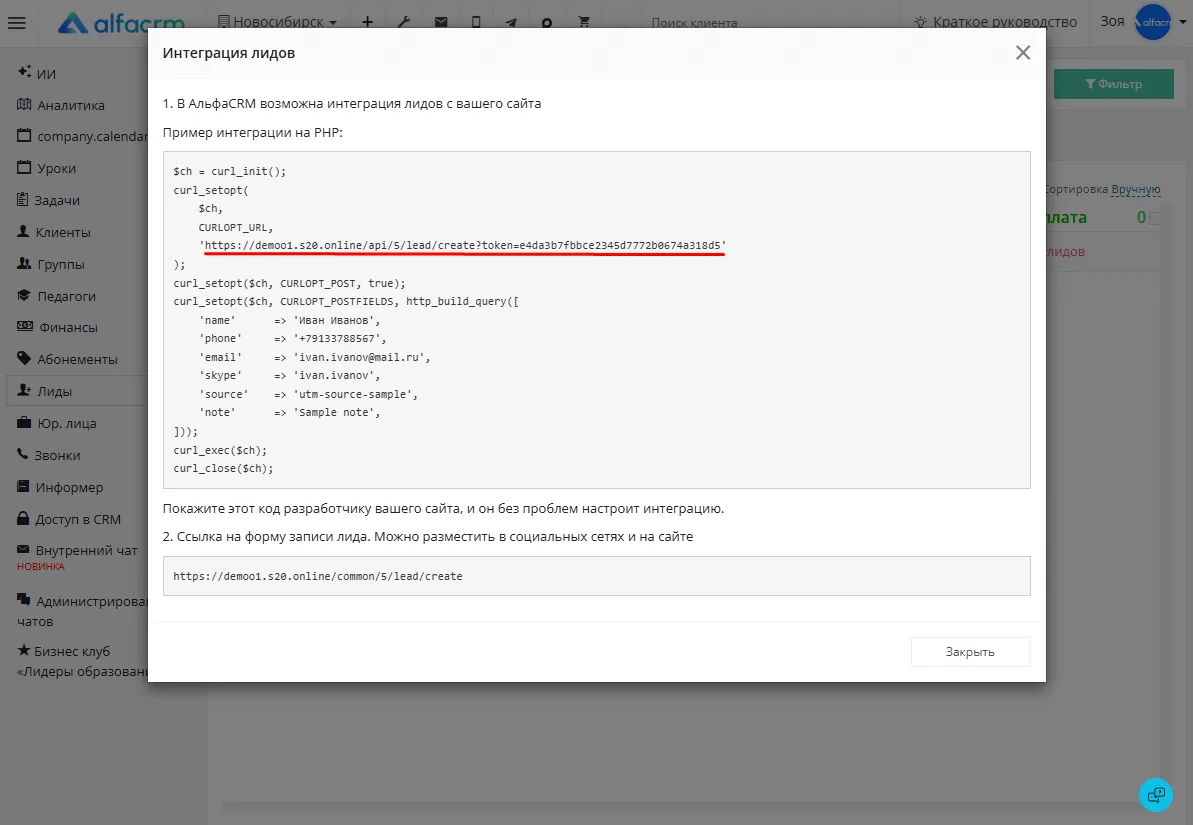Click the Закрыть button
The width and height of the screenshot is (1193, 825).
click(970, 651)
